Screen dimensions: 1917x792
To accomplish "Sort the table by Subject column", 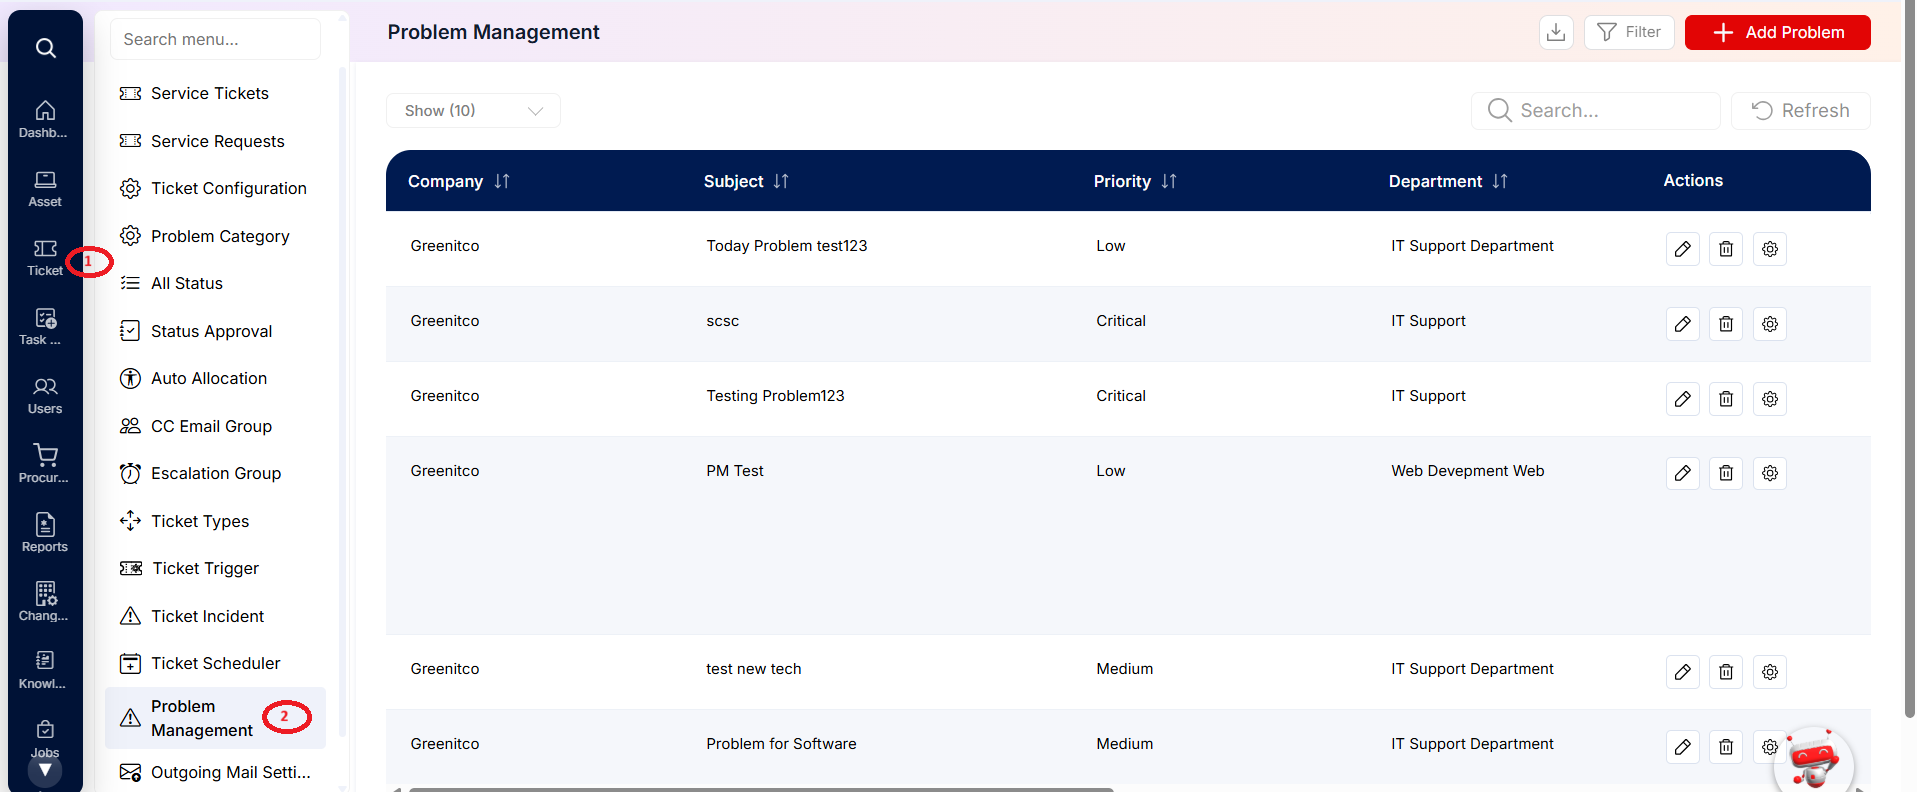I will 781,181.
